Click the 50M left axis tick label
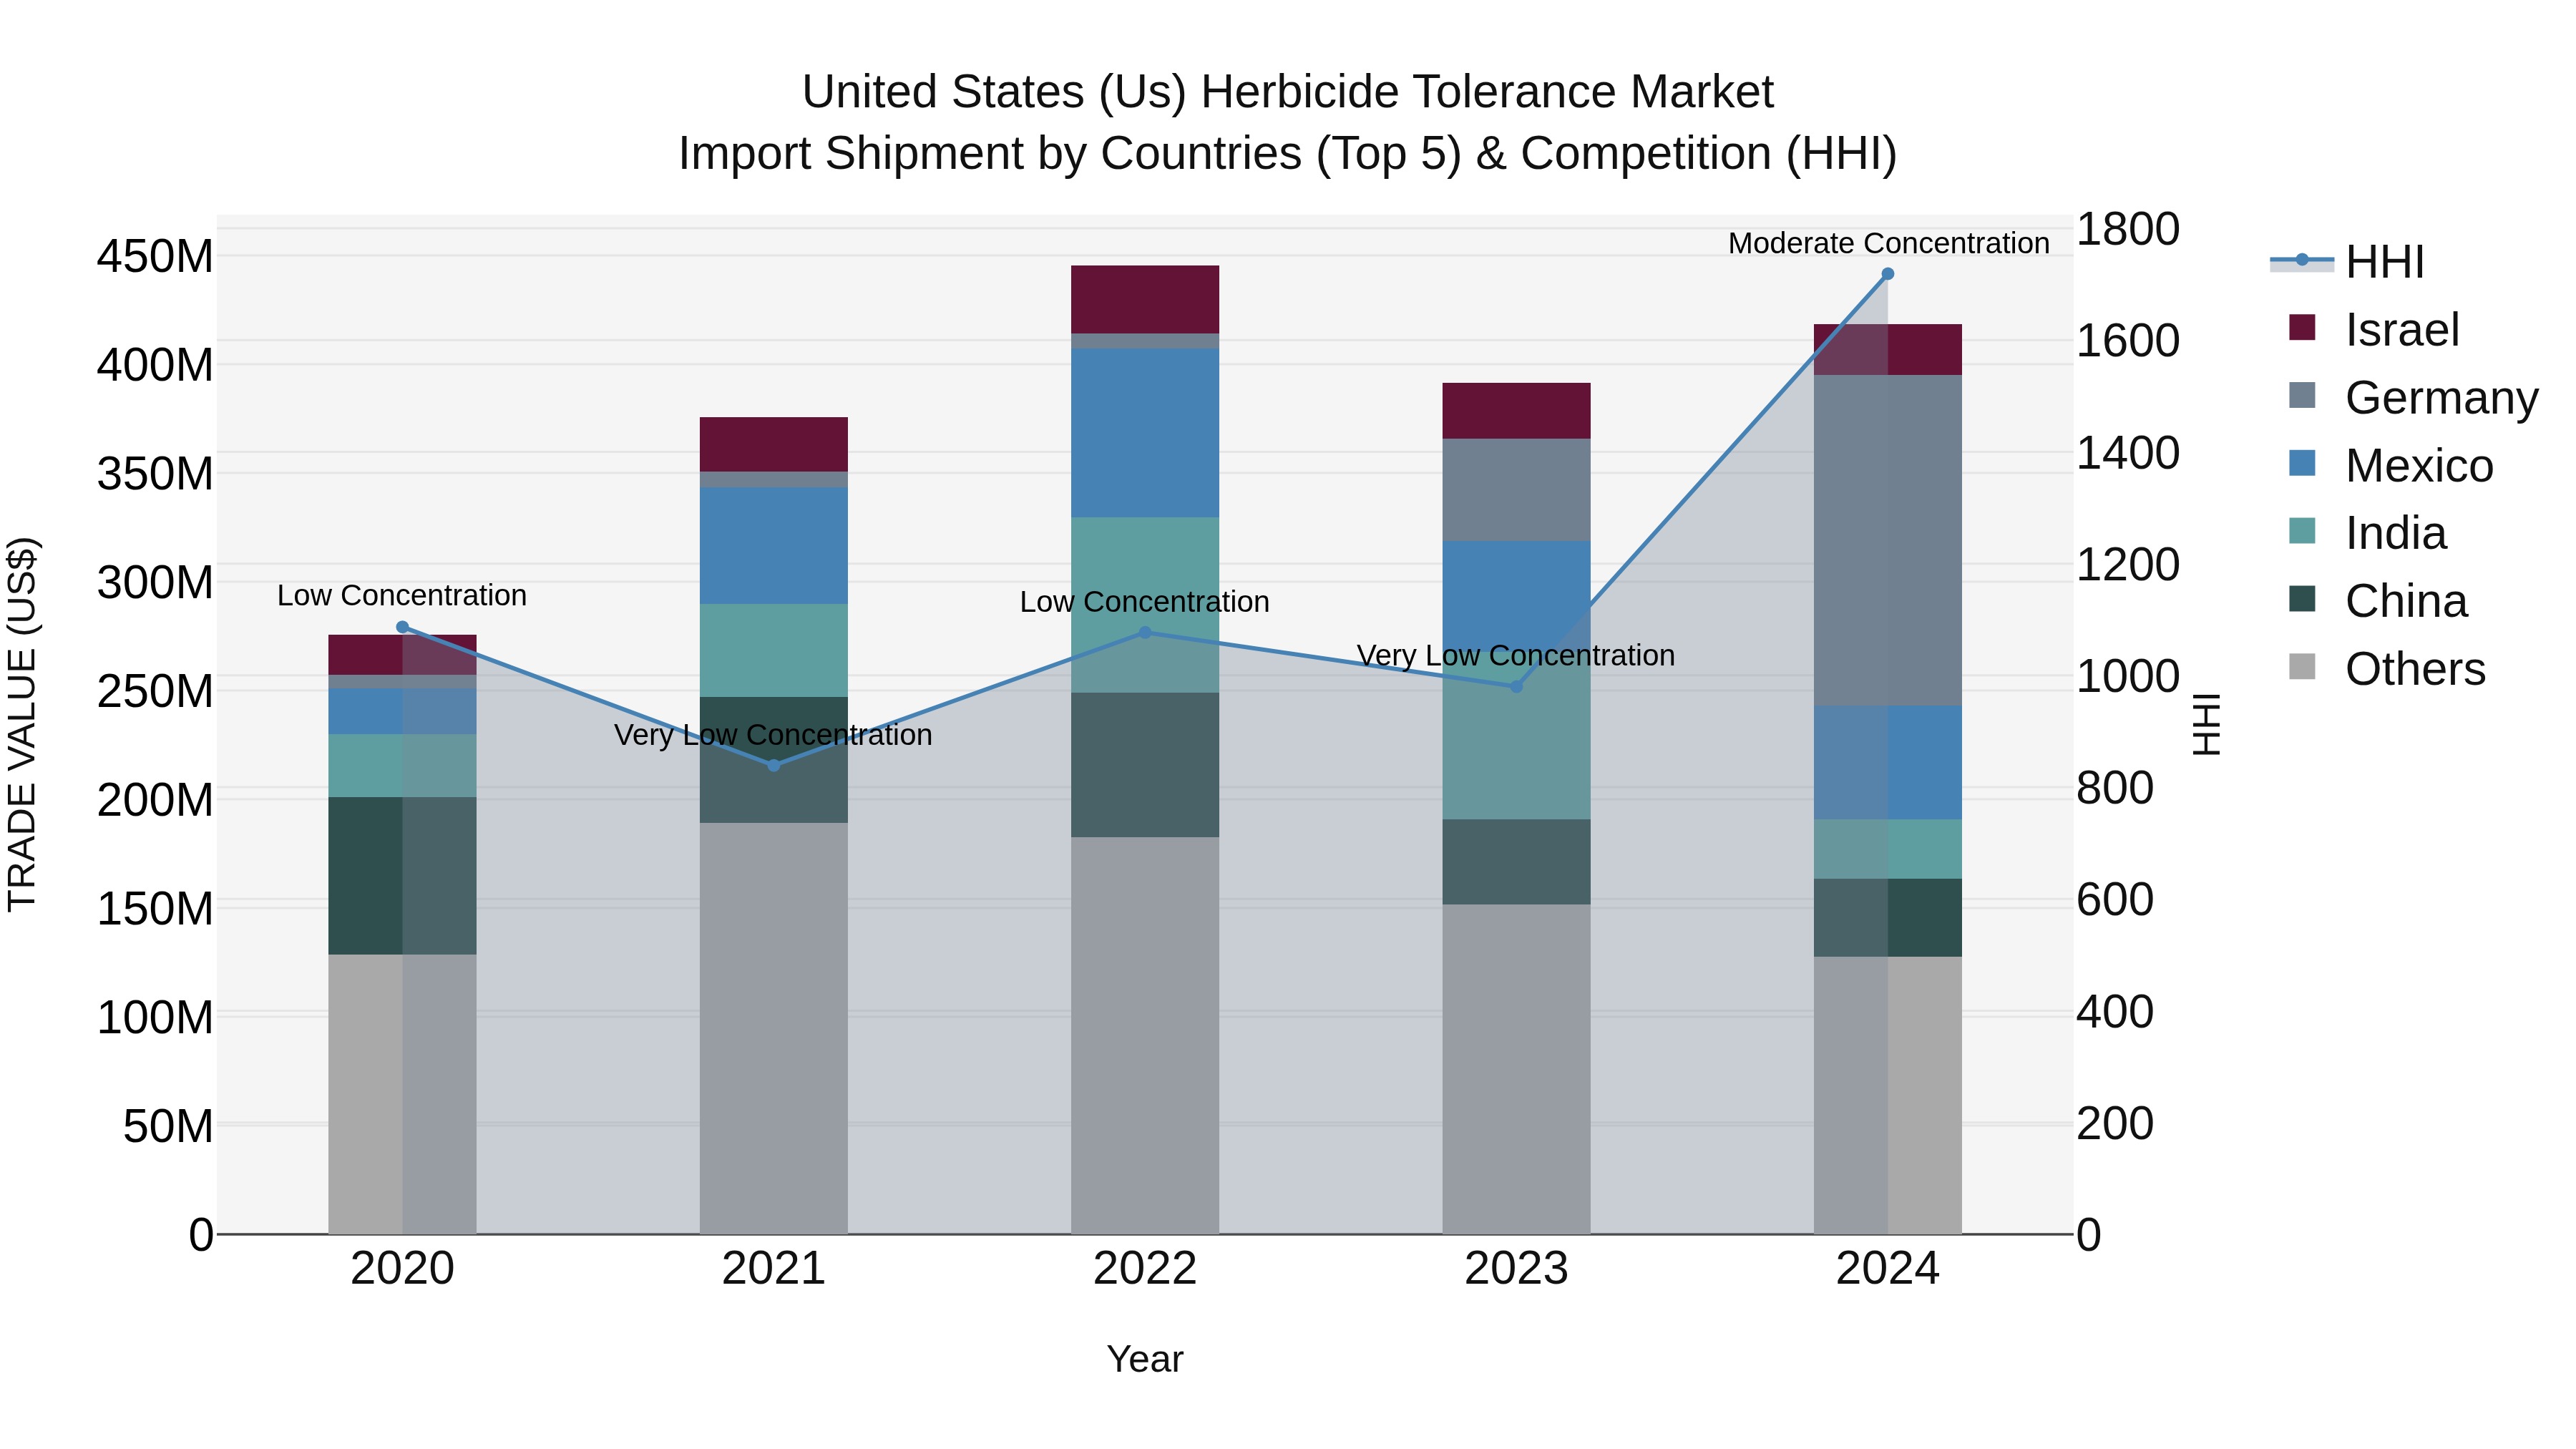 pyautogui.click(x=168, y=1126)
